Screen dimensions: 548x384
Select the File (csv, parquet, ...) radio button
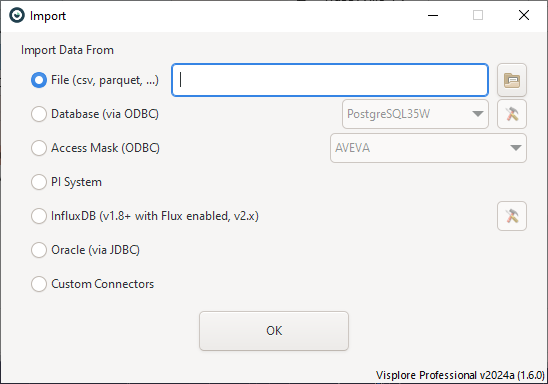[39, 80]
